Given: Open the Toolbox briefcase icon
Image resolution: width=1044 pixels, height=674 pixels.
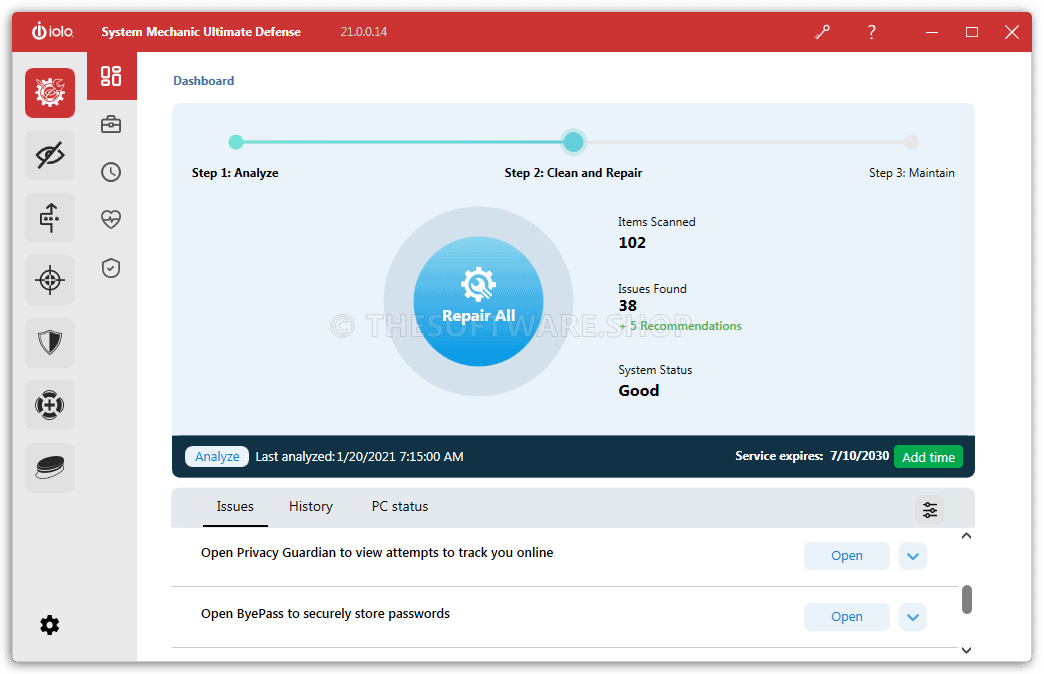Looking at the screenshot, I should (x=111, y=125).
